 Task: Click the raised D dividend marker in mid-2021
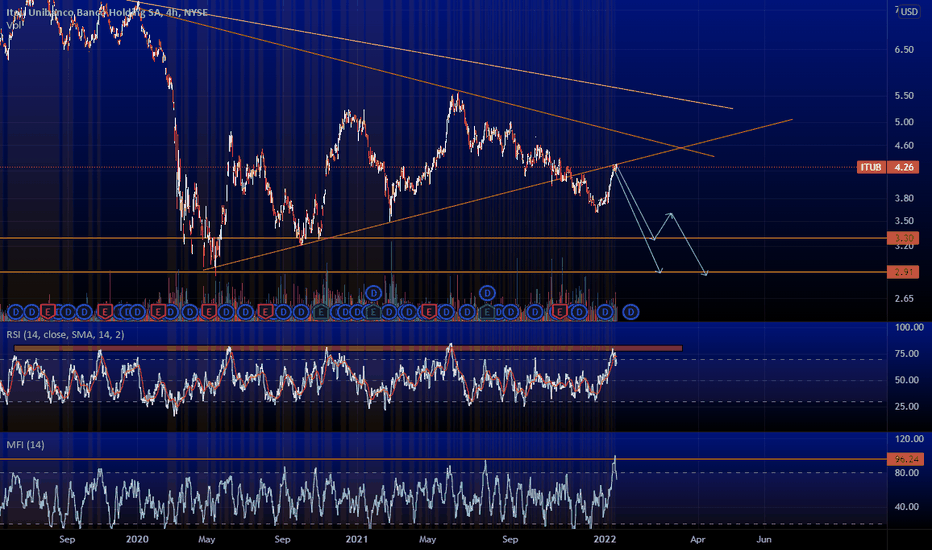487,293
